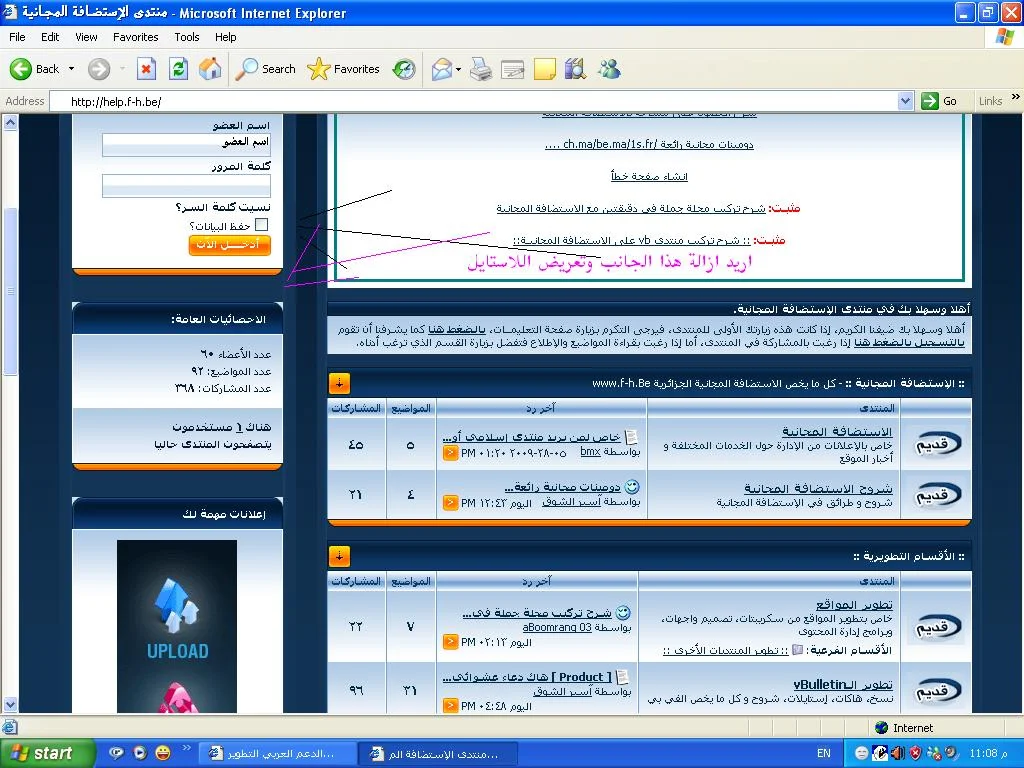Open the الاستضافة المجانية forum link
1024x768 pixels.
click(x=837, y=432)
